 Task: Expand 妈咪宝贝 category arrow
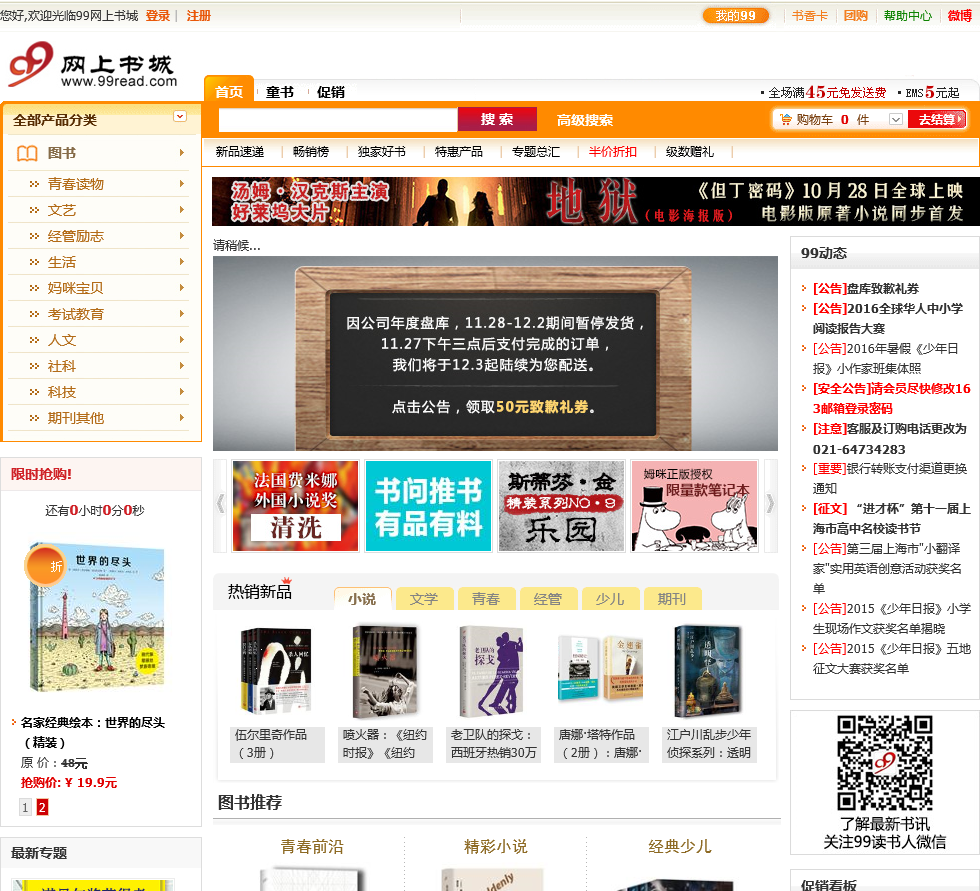(182, 287)
